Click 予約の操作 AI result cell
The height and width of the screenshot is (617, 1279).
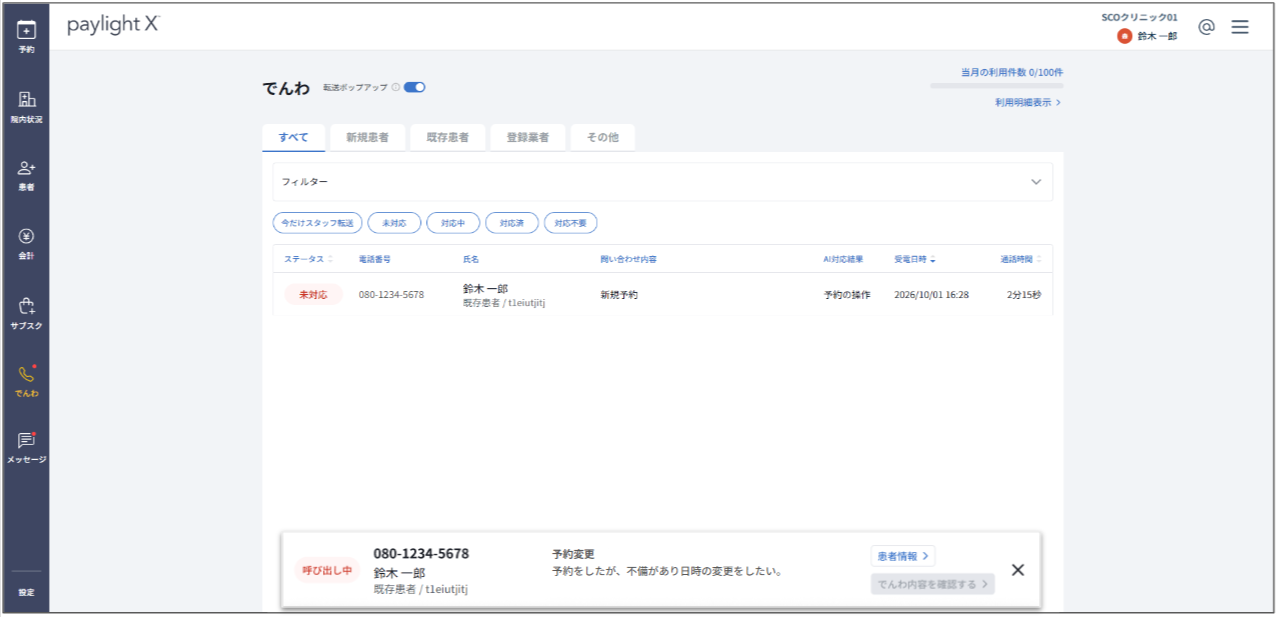[847, 295]
